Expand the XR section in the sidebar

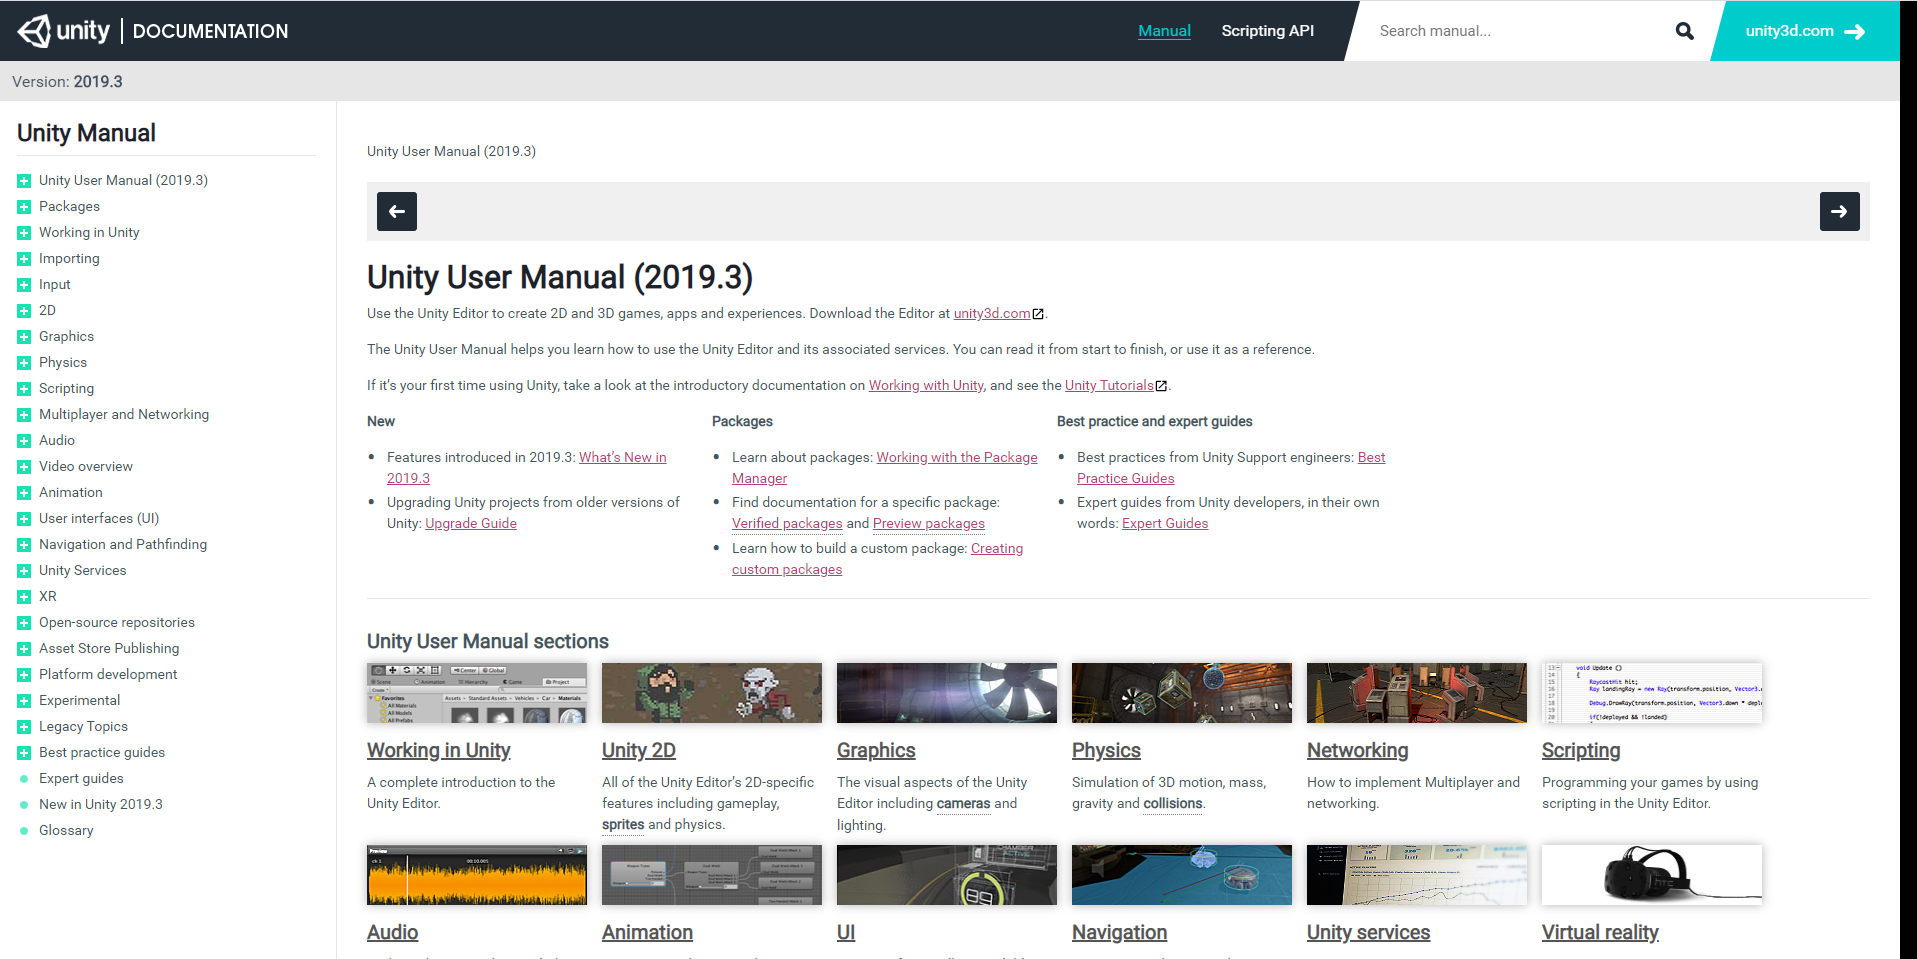(24, 597)
